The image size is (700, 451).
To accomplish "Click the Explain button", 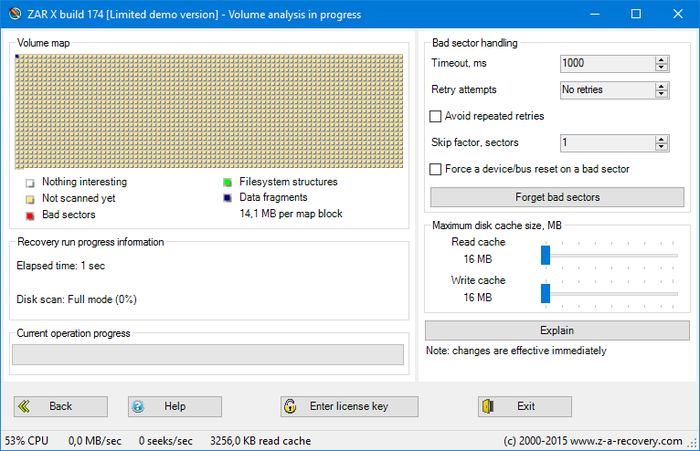I will point(557,330).
